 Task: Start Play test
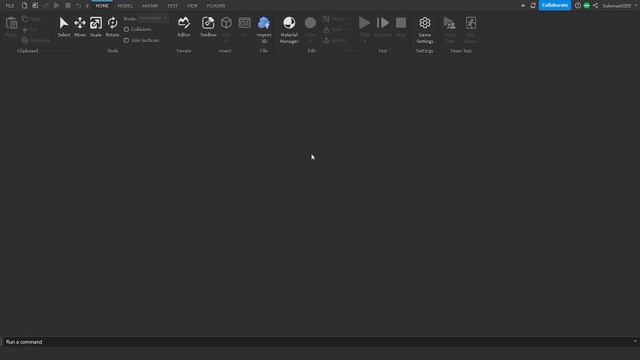click(364, 23)
